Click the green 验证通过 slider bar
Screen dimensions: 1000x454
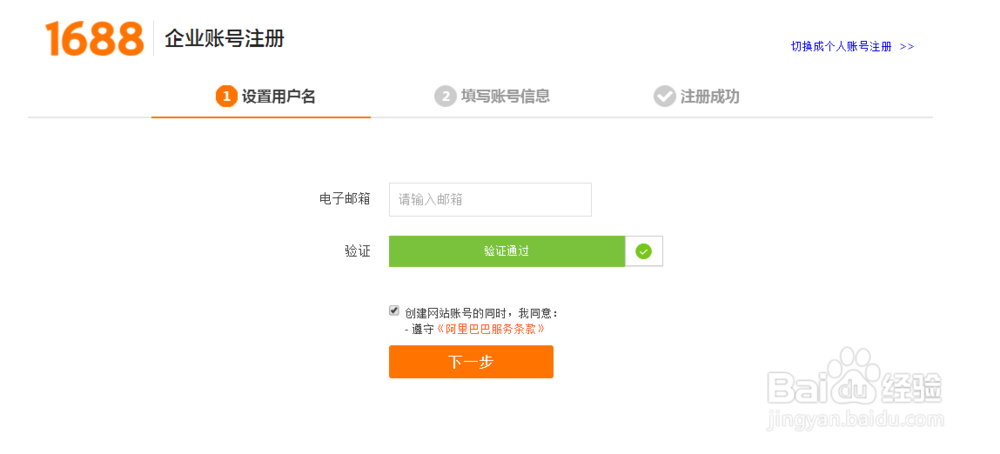pyautogui.click(x=507, y=251)
